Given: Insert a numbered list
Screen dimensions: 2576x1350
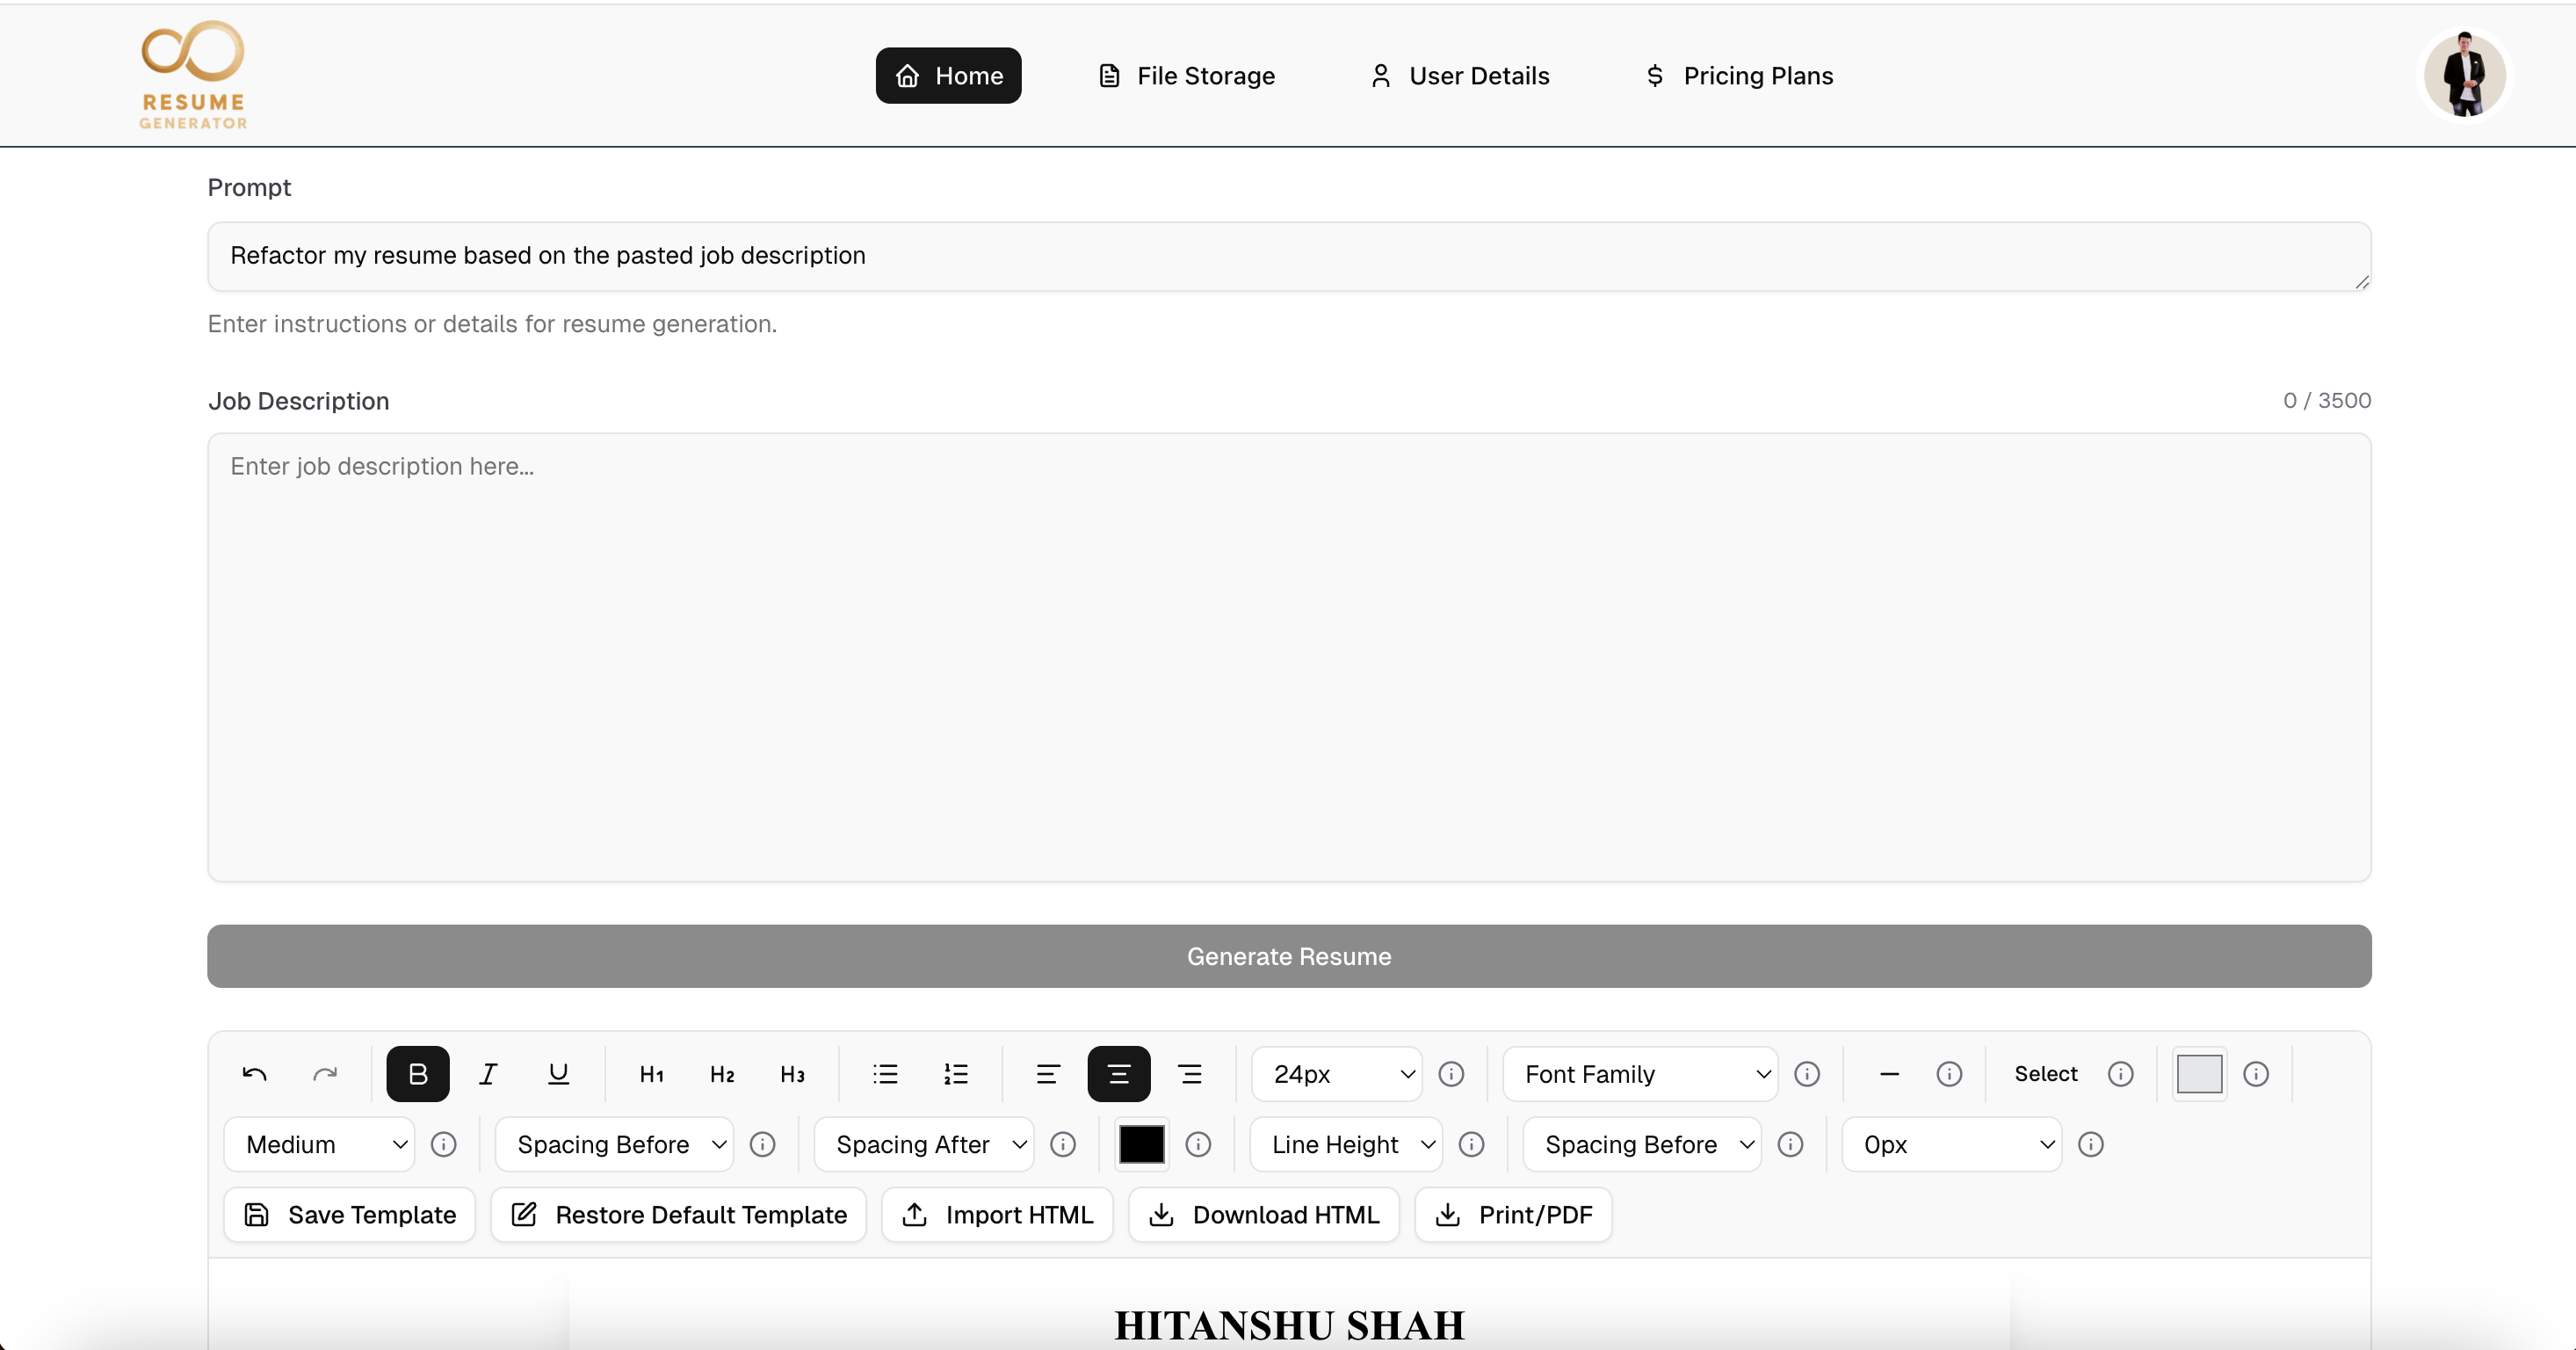Looking at the screenshot, I should click(x=955, y=1073).
